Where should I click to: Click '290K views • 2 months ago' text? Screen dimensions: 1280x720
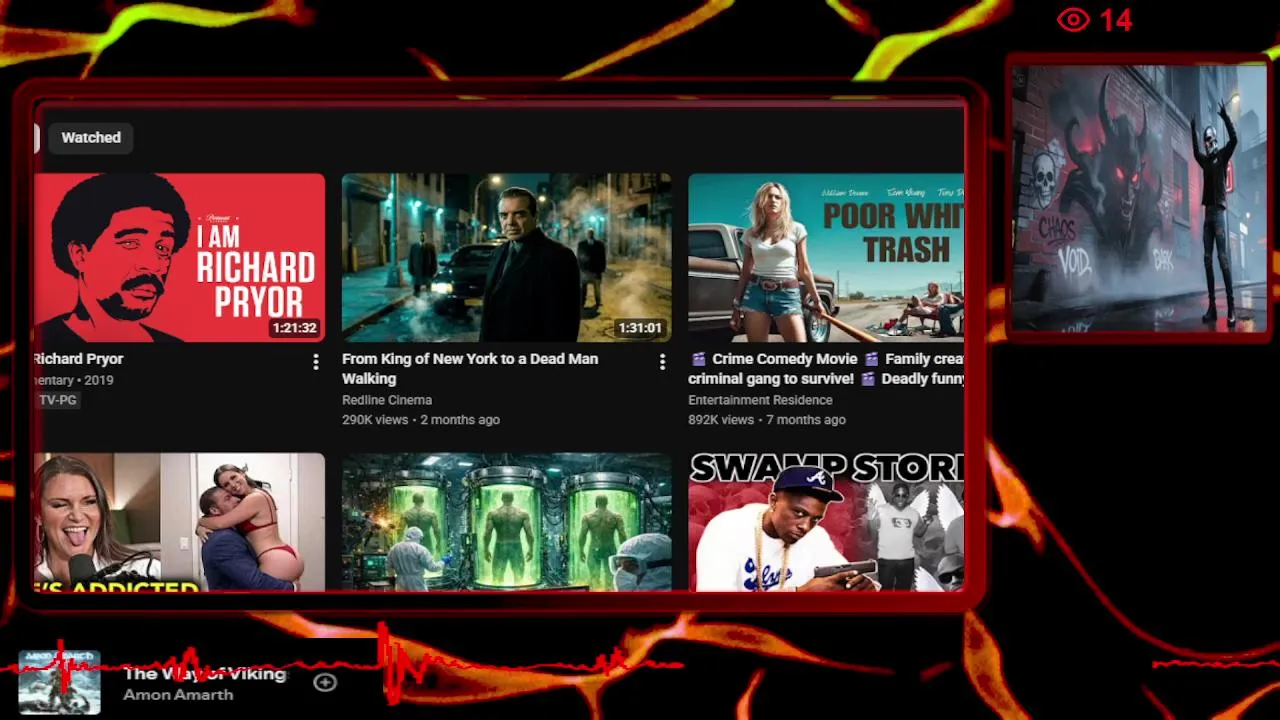pyautogui.click(x=421, y=420)
